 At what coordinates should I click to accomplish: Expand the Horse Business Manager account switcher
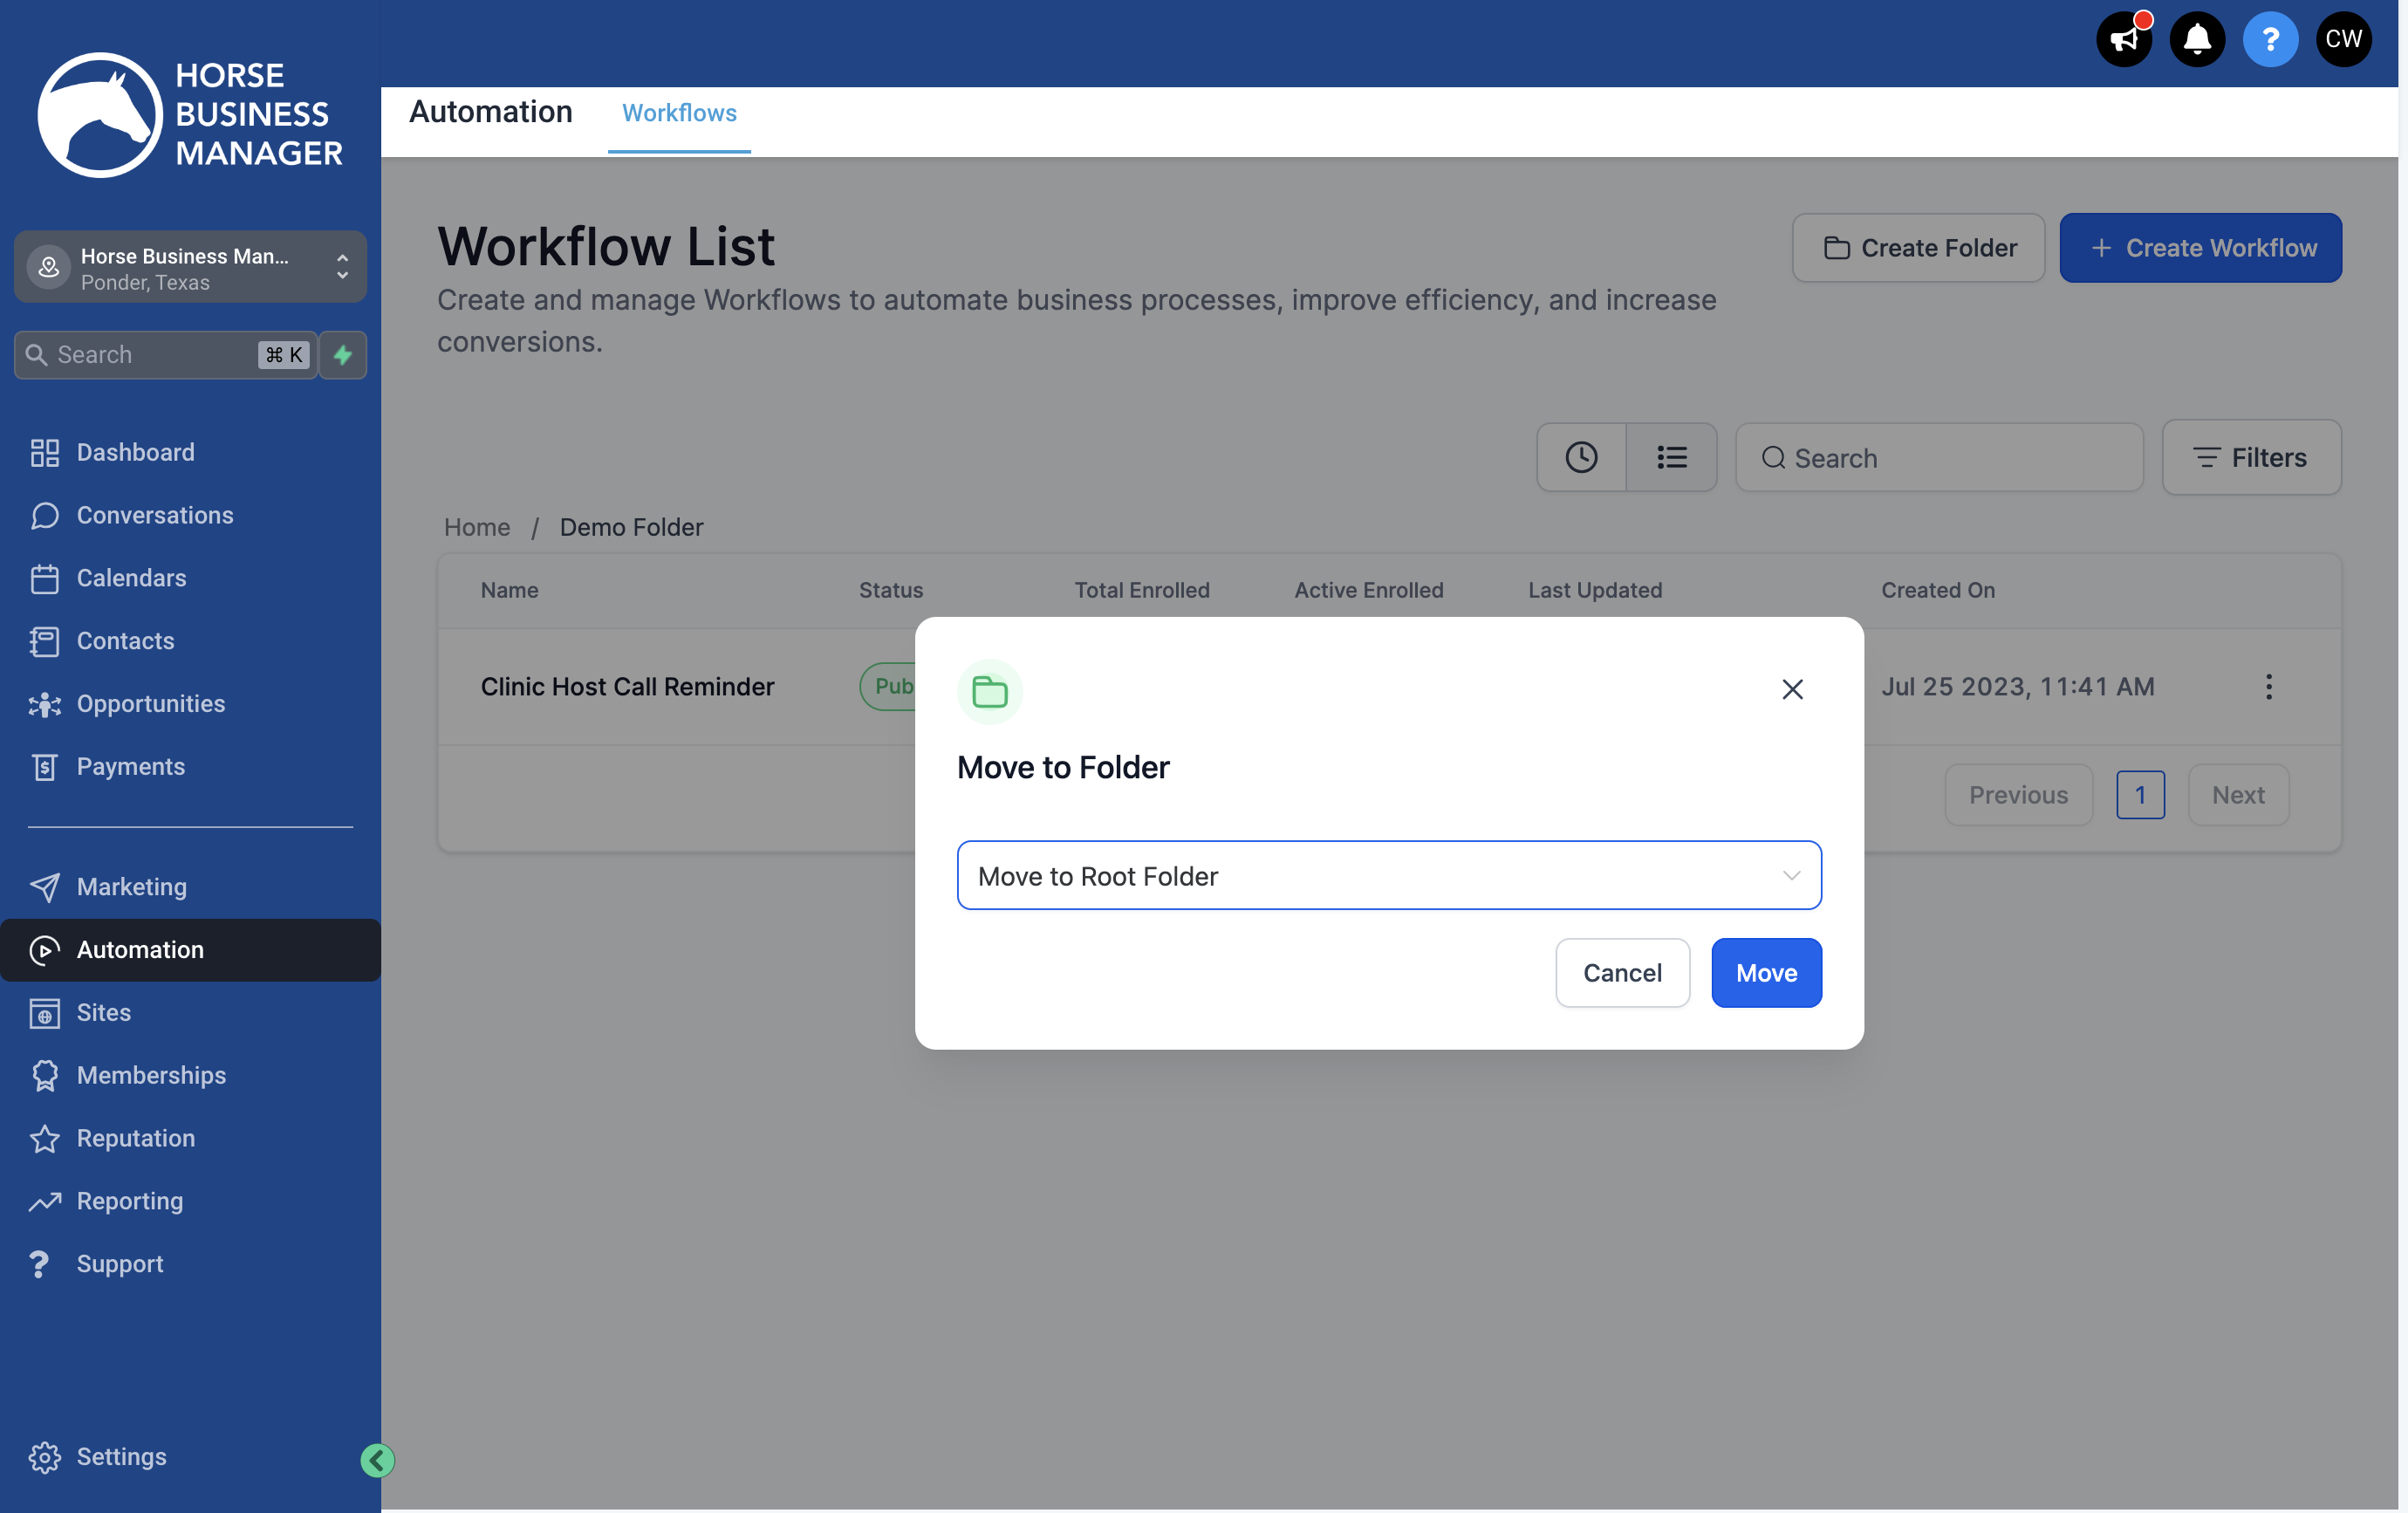click(190, 268)
